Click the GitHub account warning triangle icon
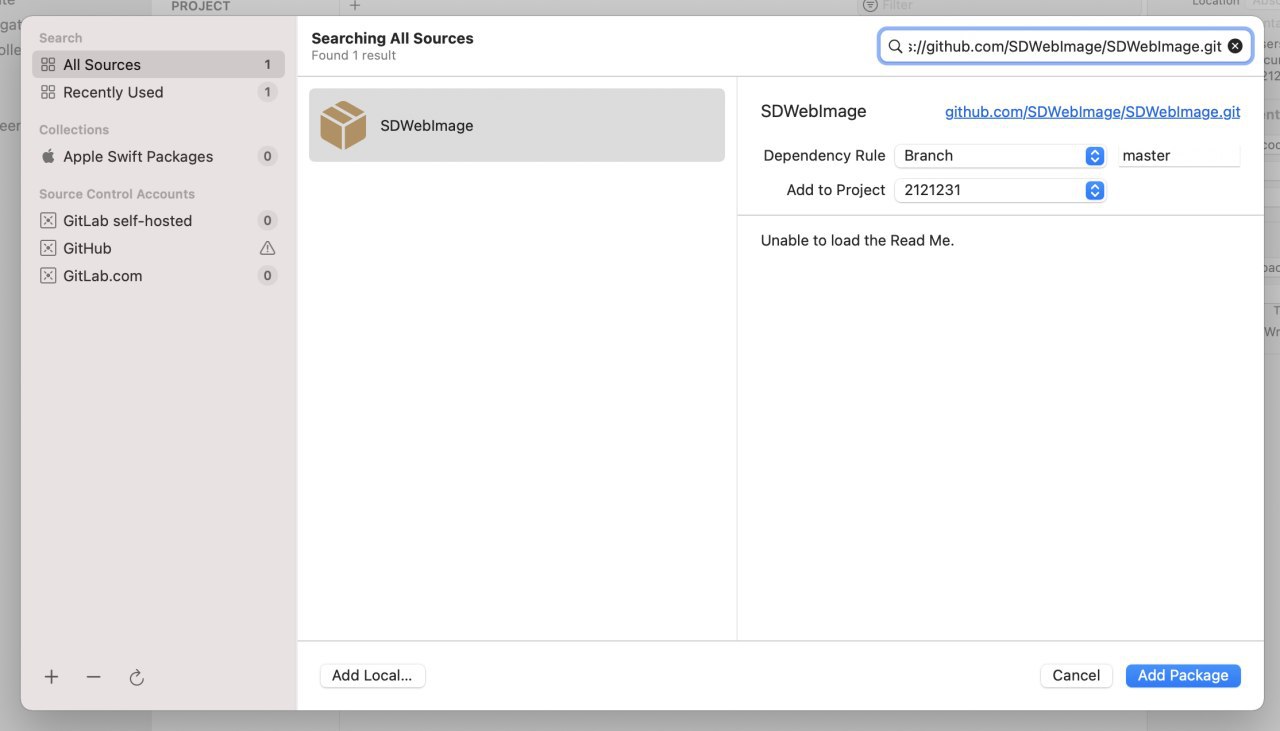1280x731 pixels. [x=267, y=248]
